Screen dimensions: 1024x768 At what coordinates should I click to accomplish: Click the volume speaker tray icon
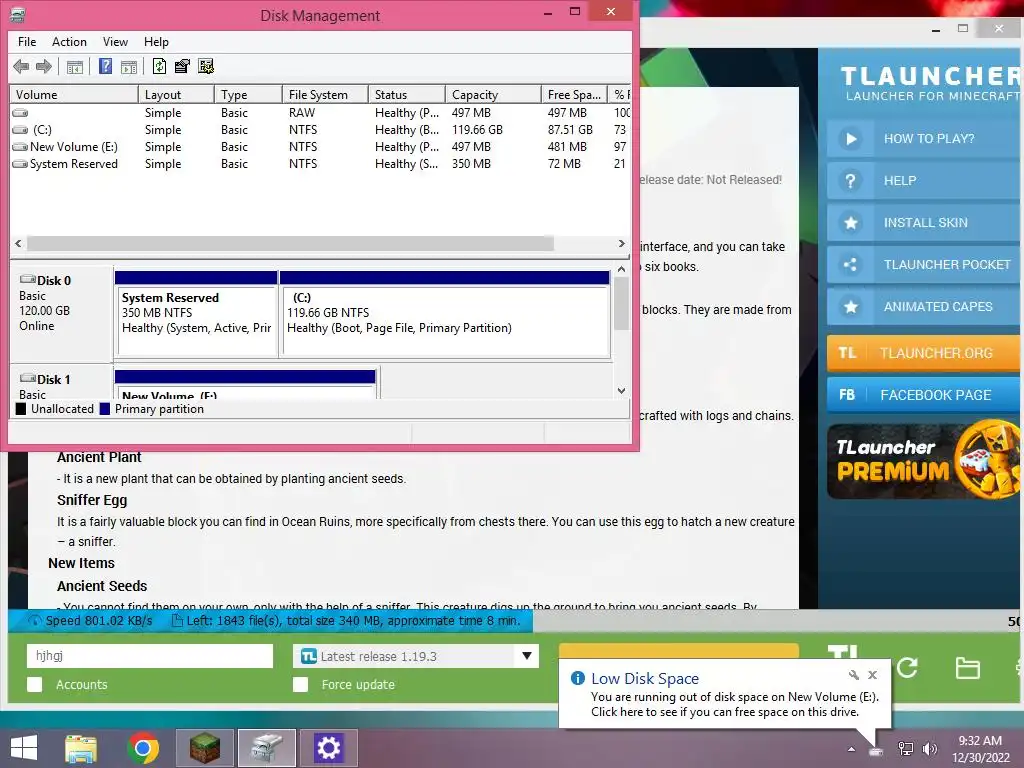(929, 749)
